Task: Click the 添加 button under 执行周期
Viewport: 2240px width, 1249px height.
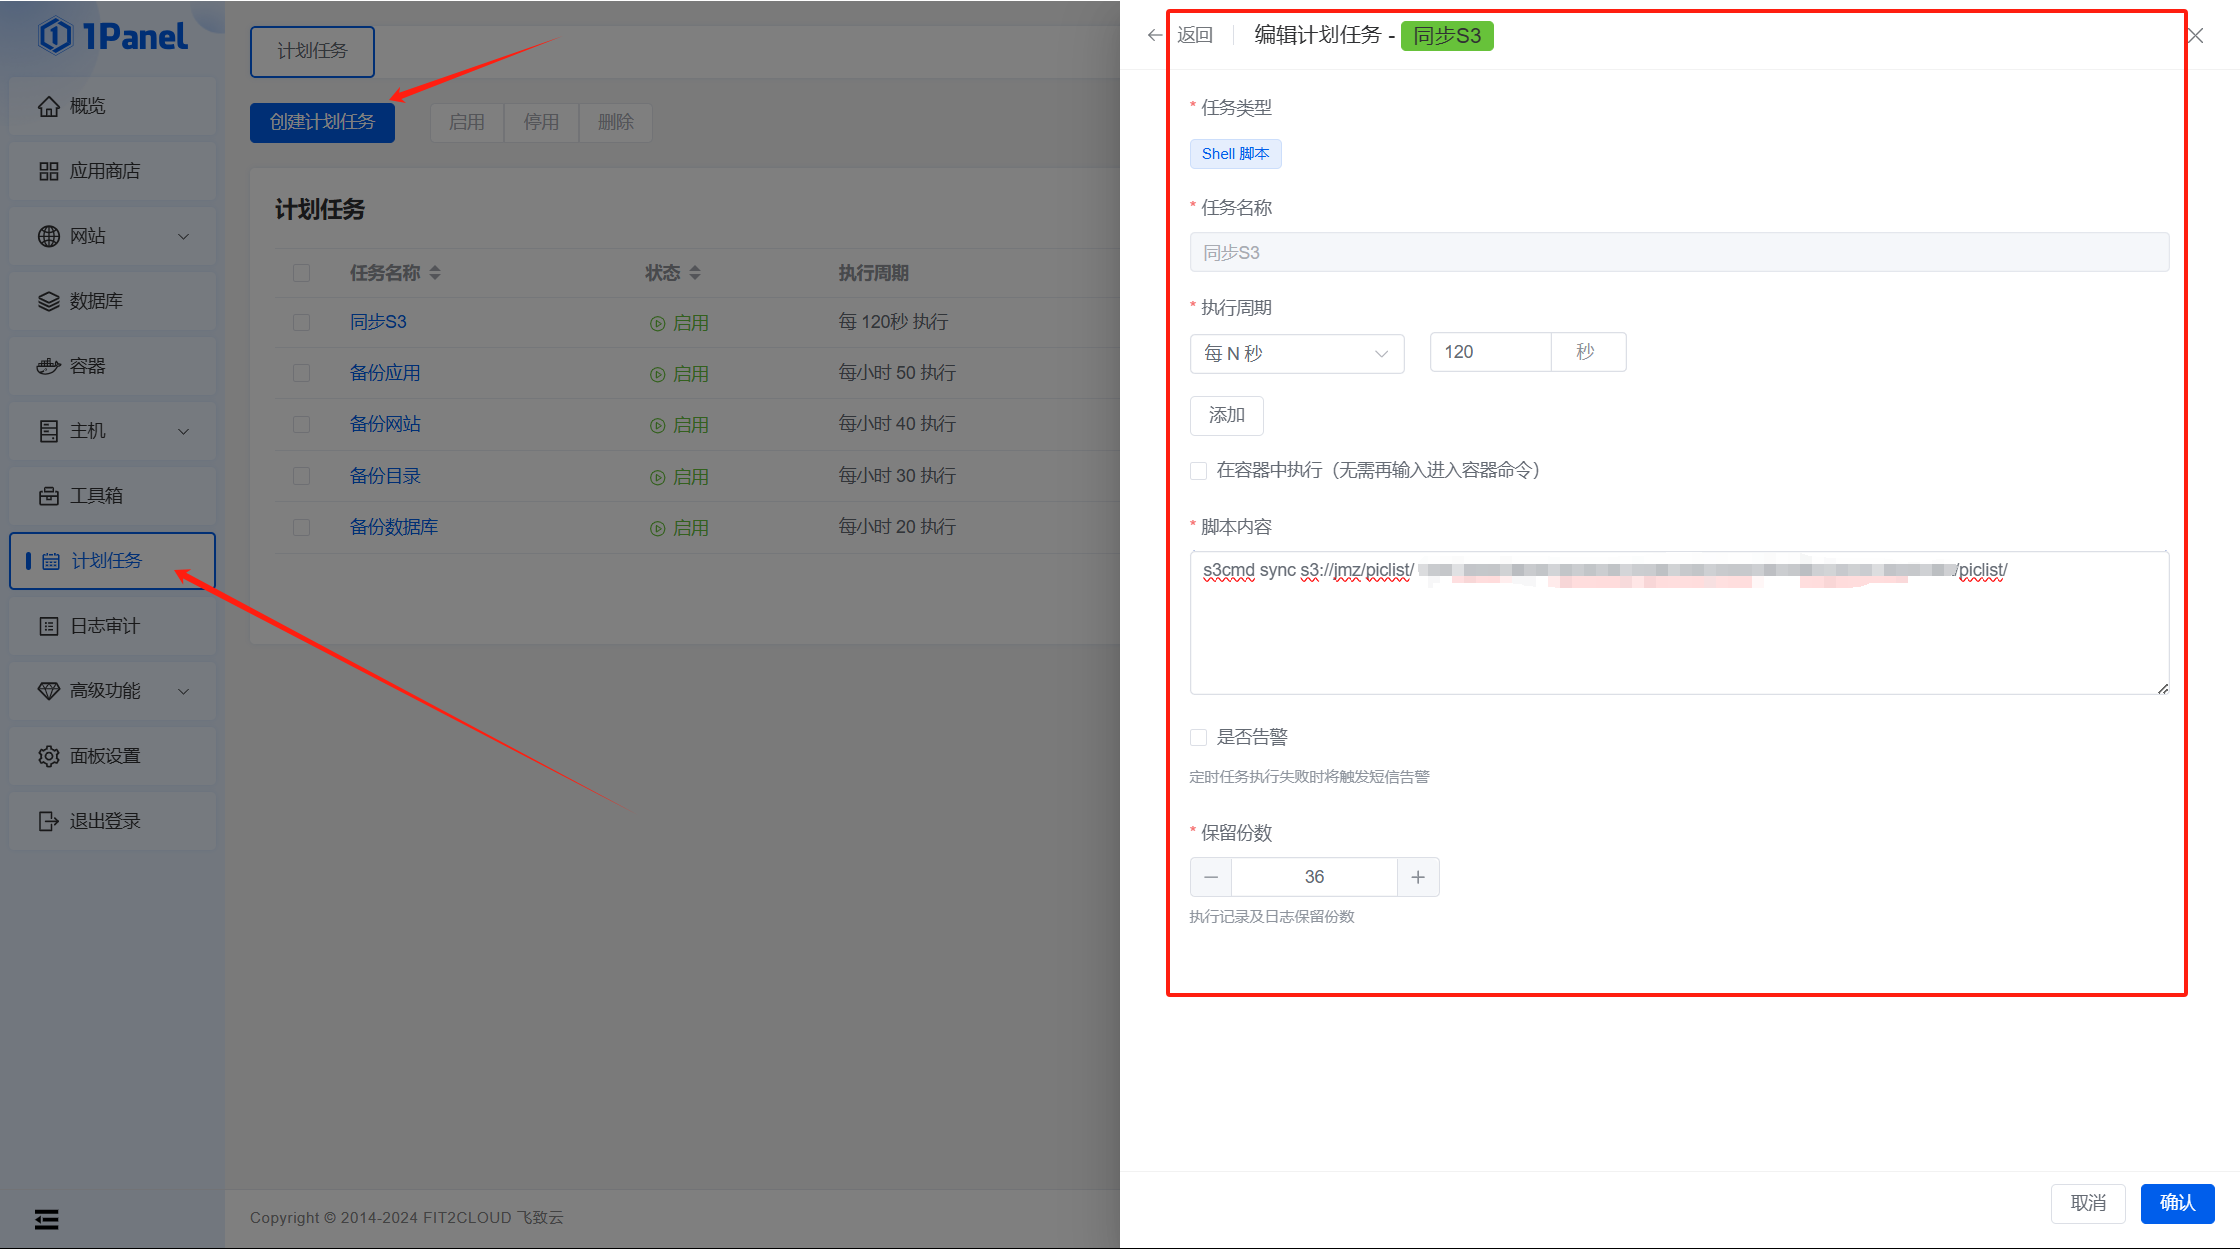Action: (1226, 416)
